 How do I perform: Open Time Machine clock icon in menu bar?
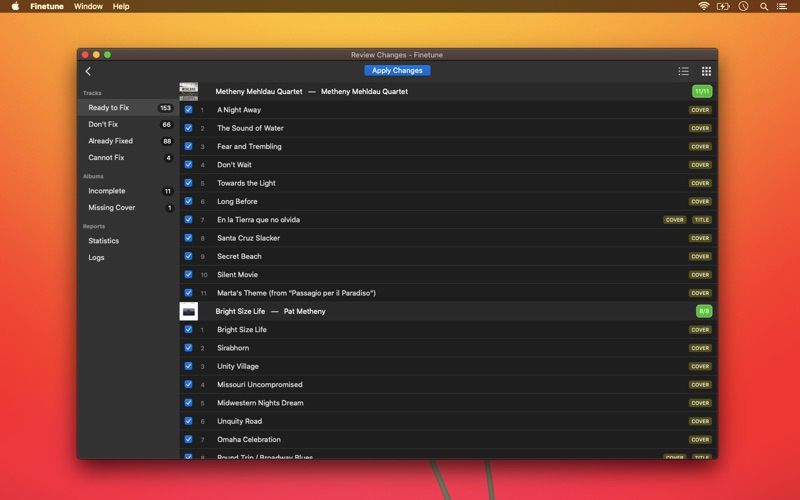pos(743,6)
